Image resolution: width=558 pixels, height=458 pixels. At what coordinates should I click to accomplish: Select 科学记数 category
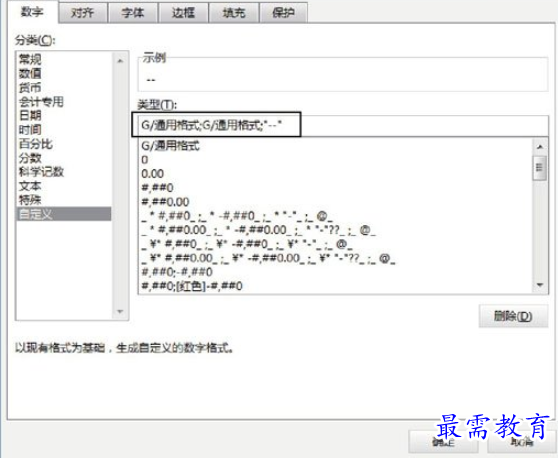64,172
